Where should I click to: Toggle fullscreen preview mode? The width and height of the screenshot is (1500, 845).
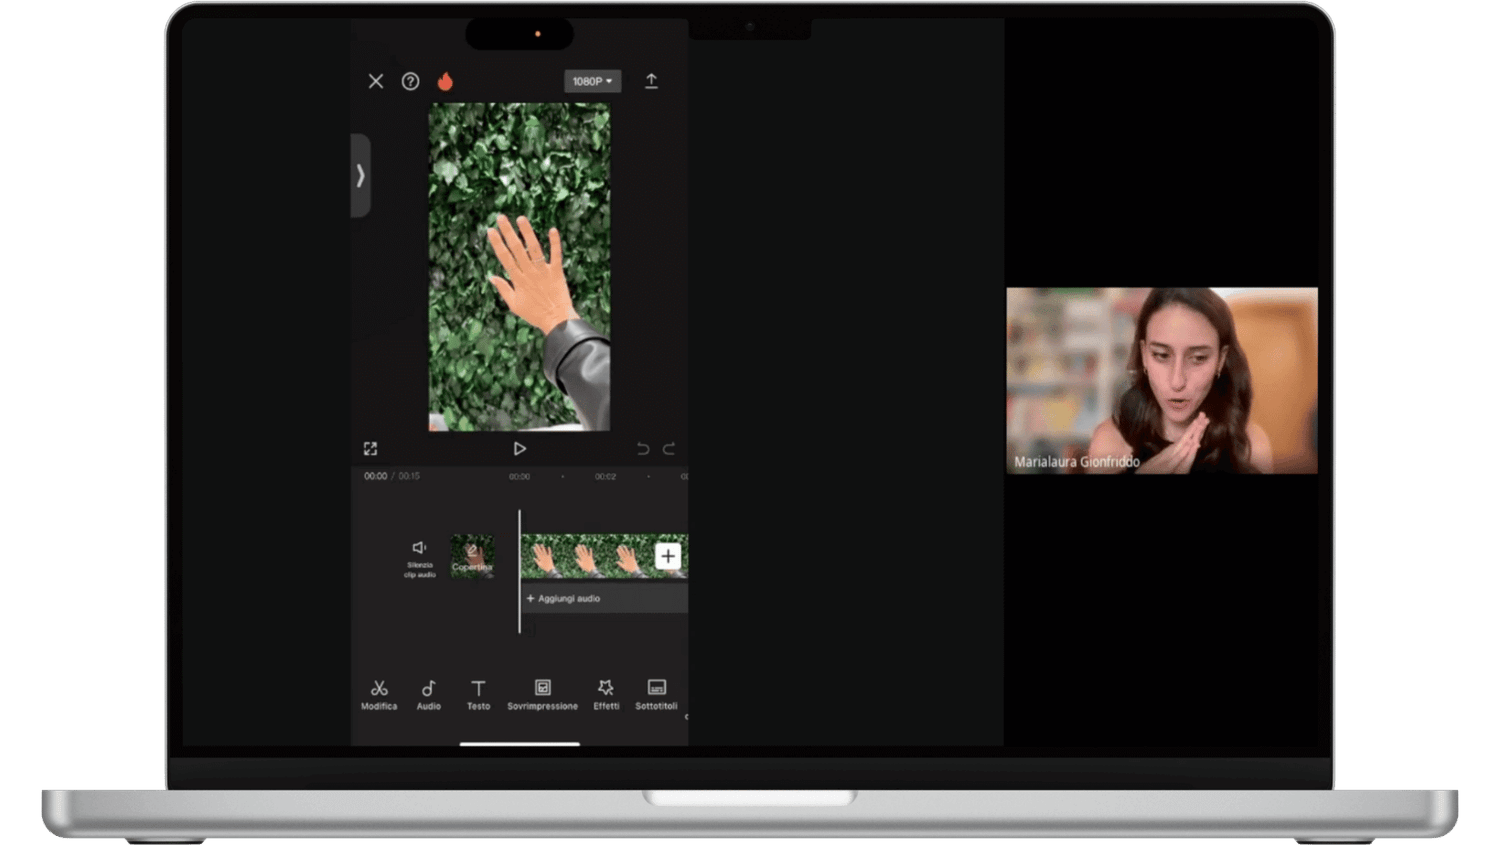point(370,449)
